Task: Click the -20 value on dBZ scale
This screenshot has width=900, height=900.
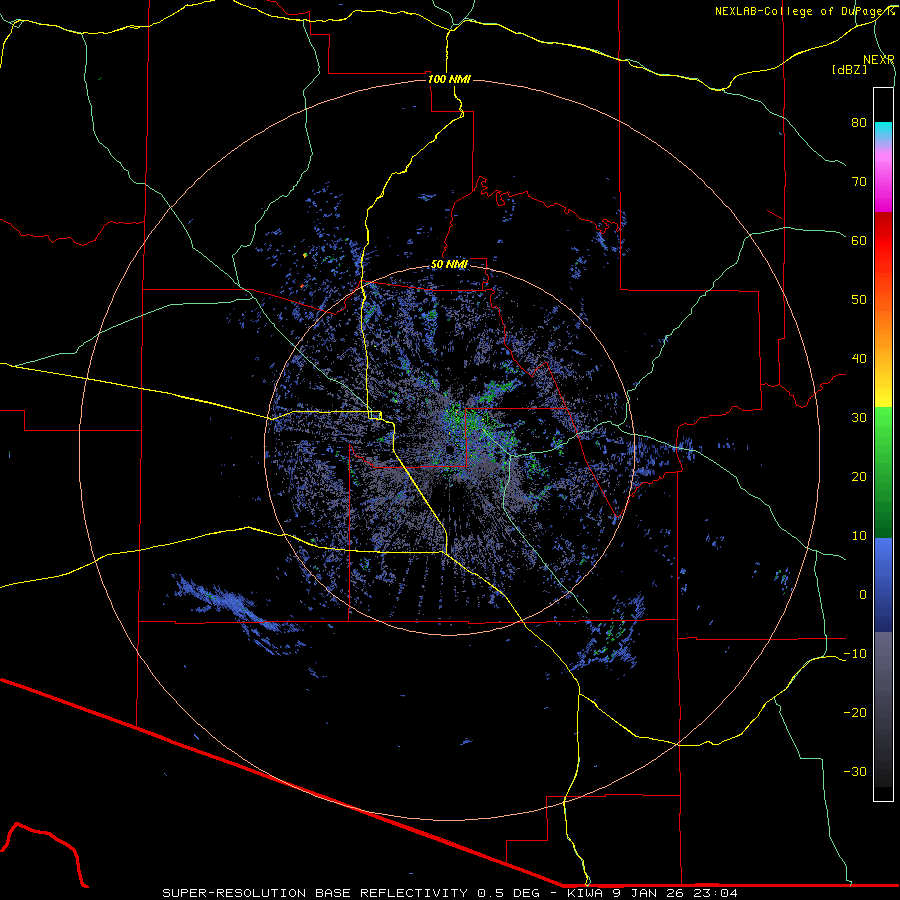Action: click(855, 712)
